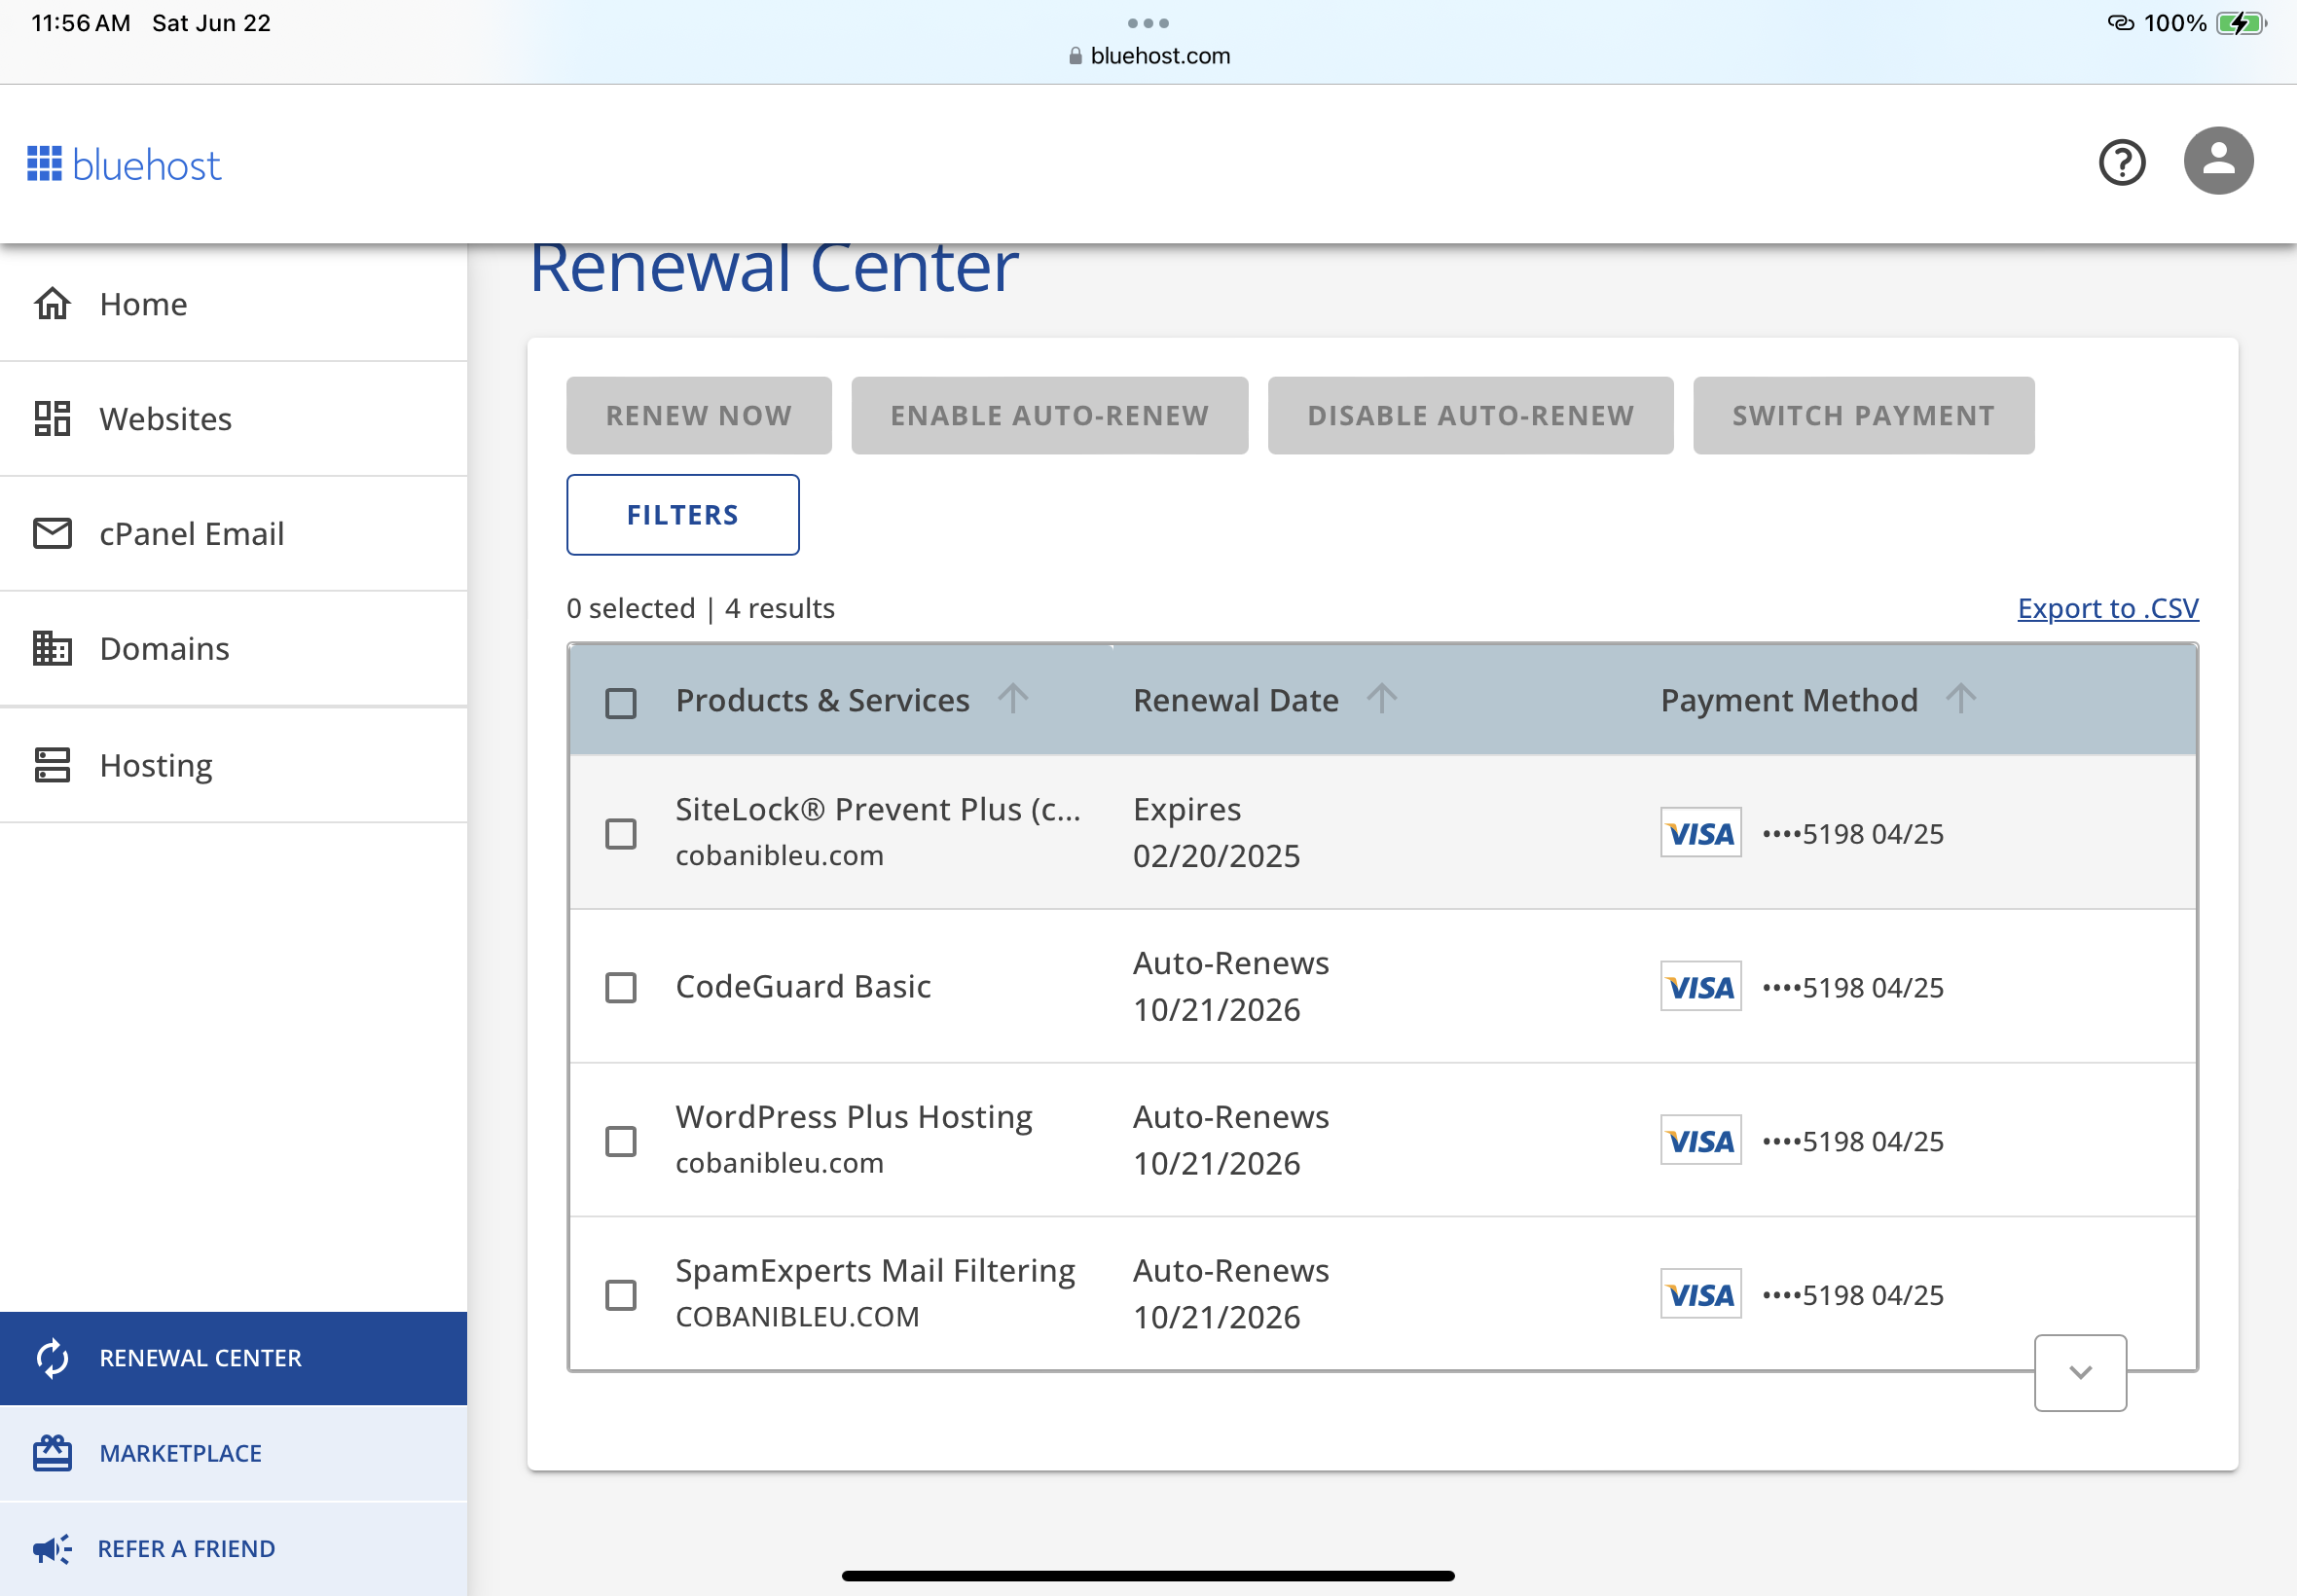Viewport: 2297px width, 1596px height.
Task: Open the Websites menu item
Action: 233,419
